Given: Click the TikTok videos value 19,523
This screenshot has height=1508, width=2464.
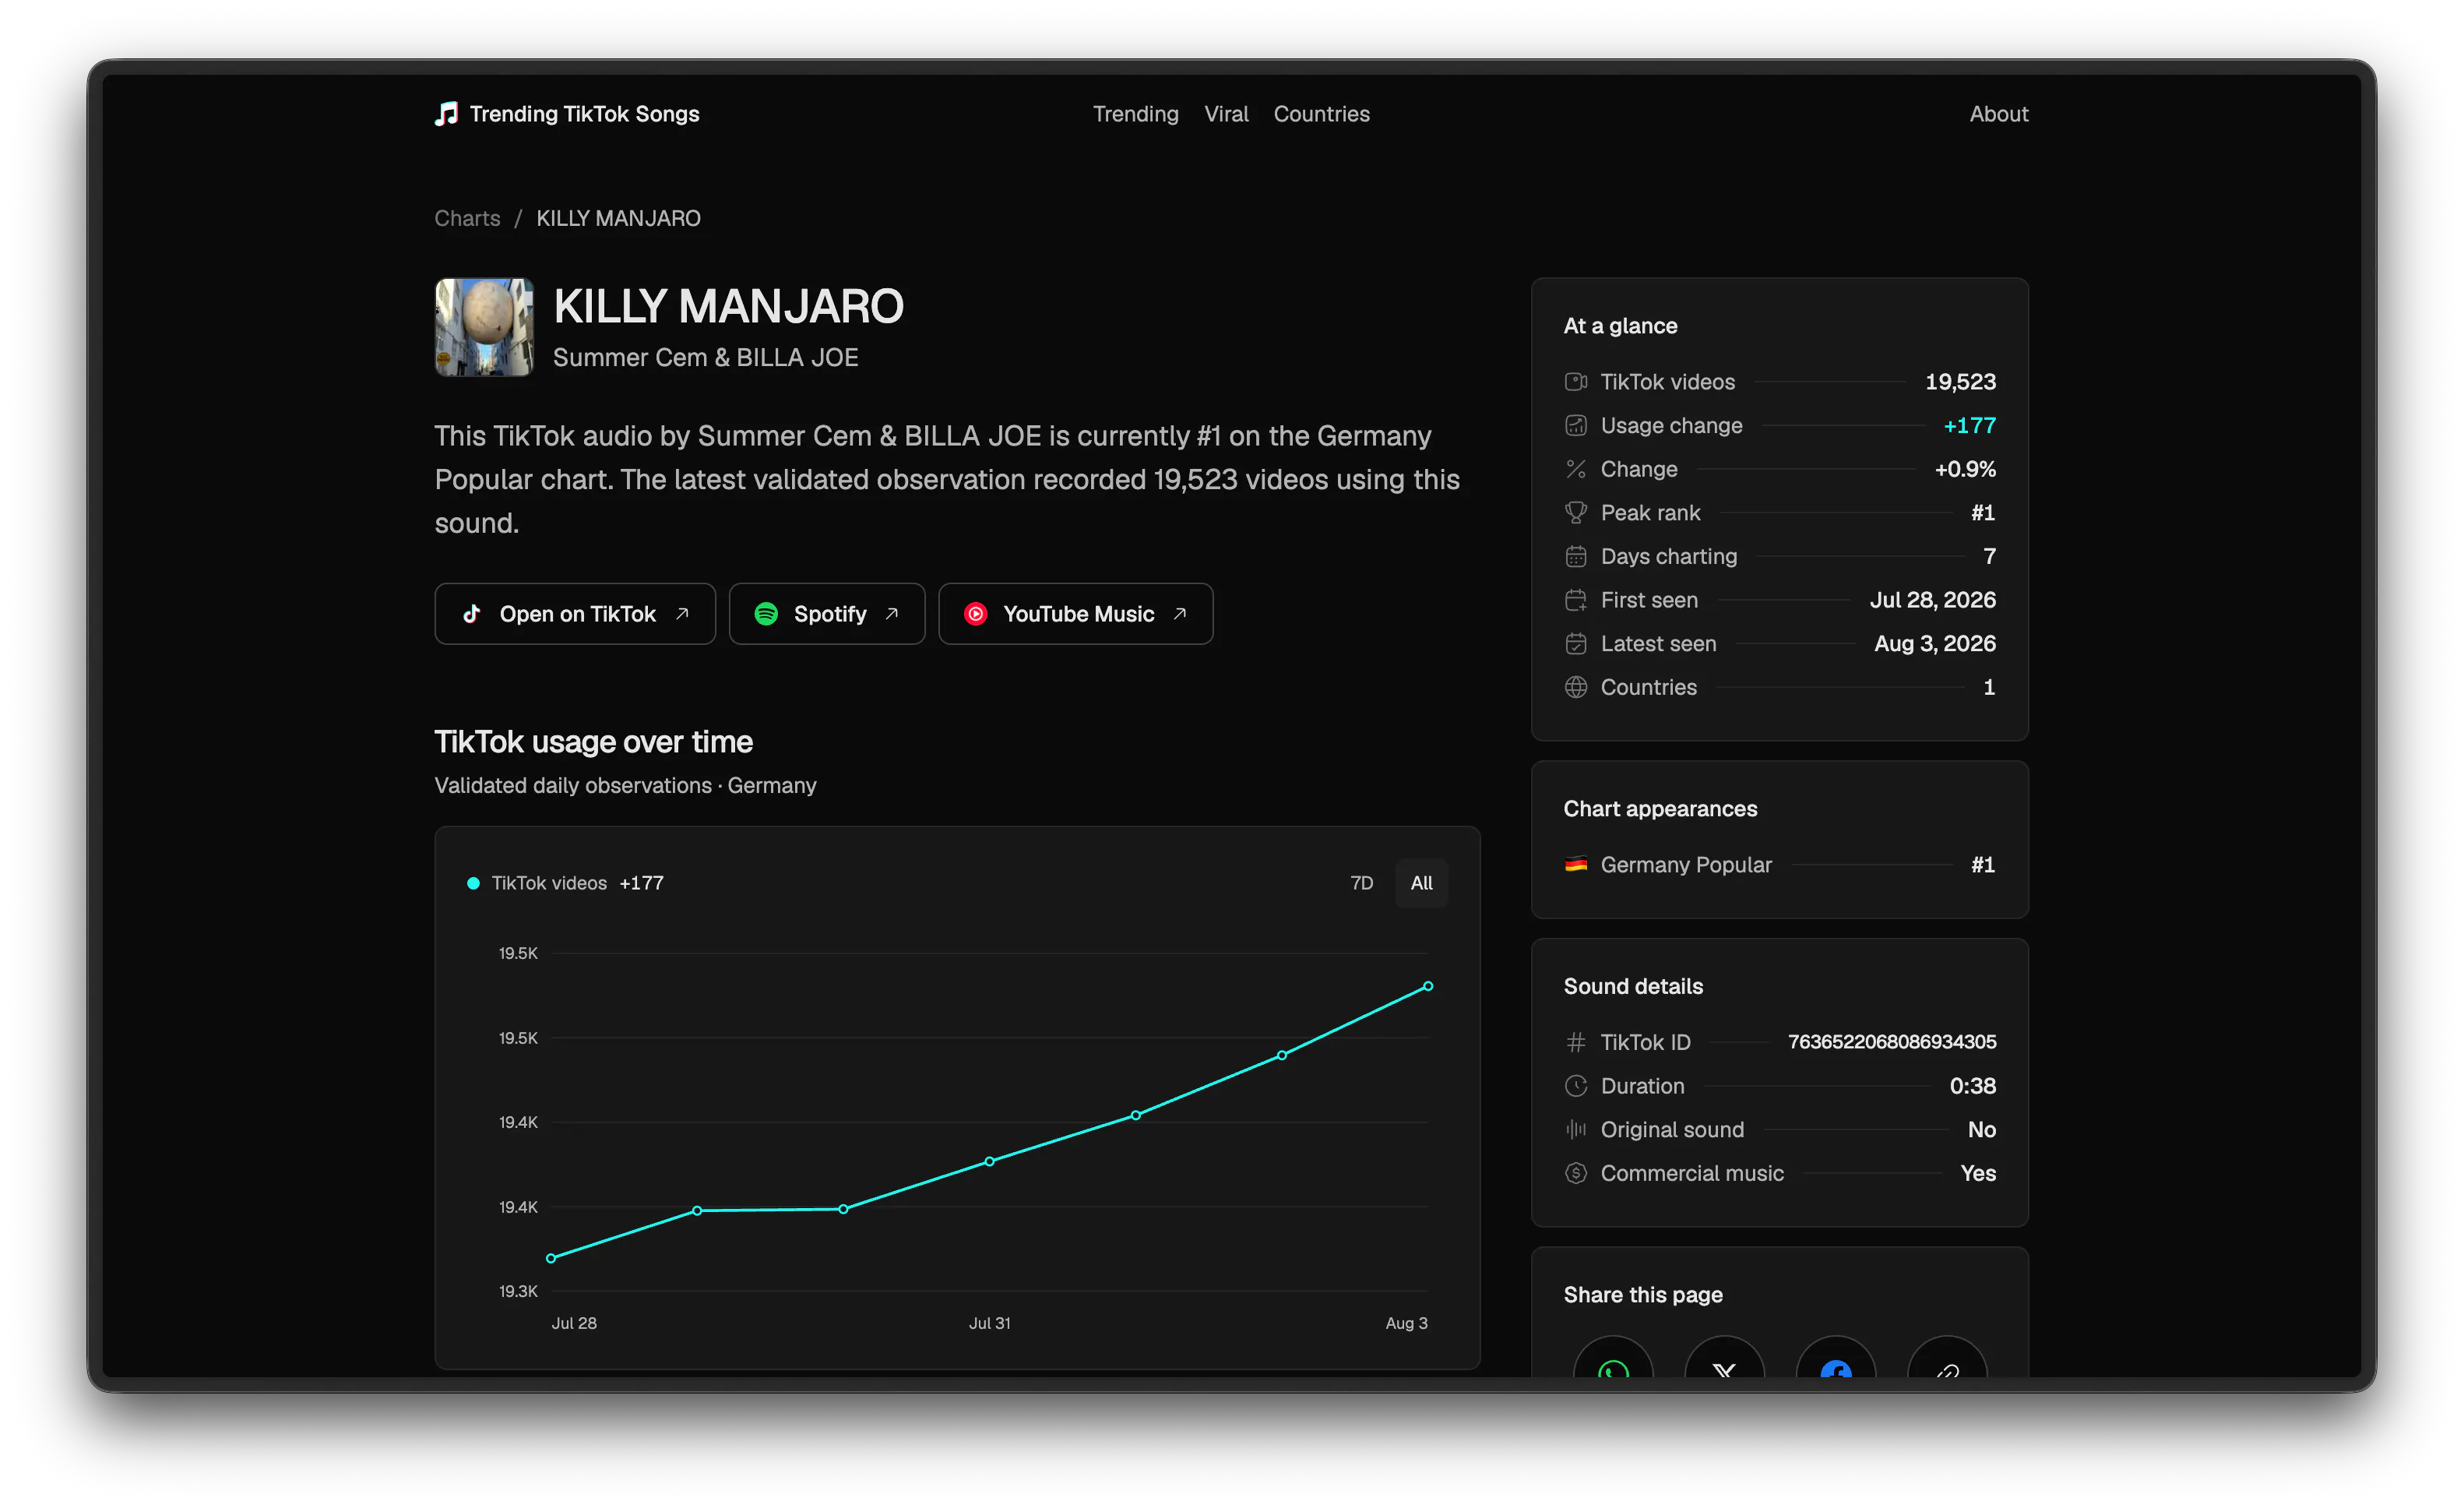Looking at the screenshot, I should coord(1960,382).
